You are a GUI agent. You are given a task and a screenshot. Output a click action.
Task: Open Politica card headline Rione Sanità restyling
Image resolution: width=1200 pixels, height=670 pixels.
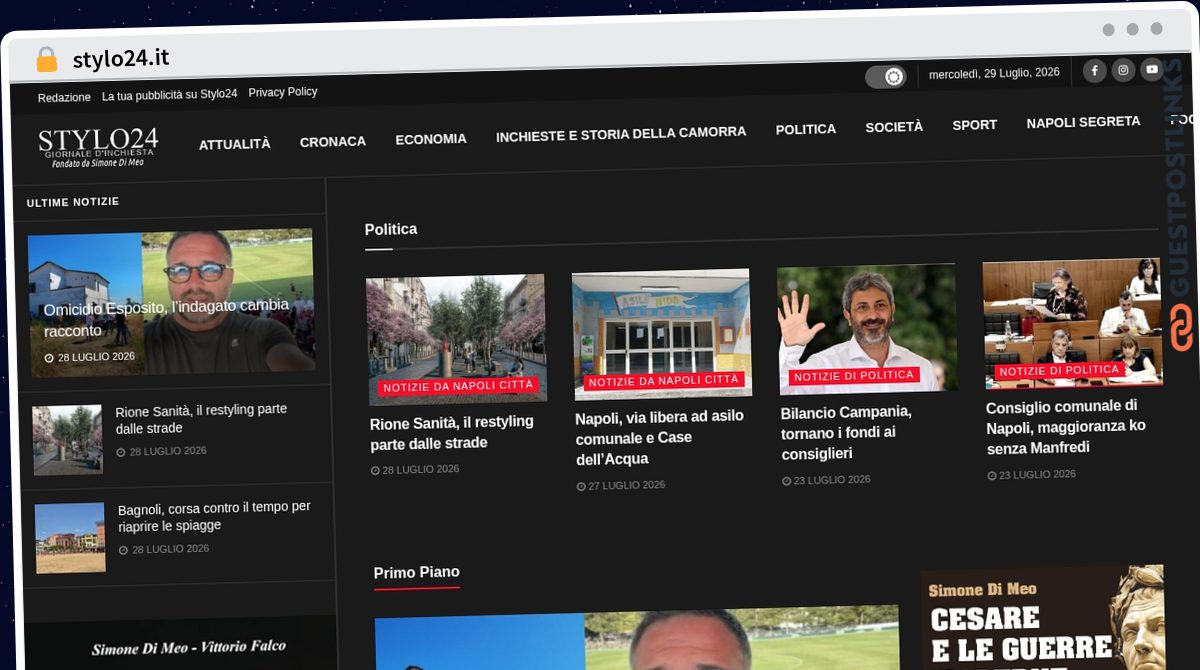(x=452, y=432)
